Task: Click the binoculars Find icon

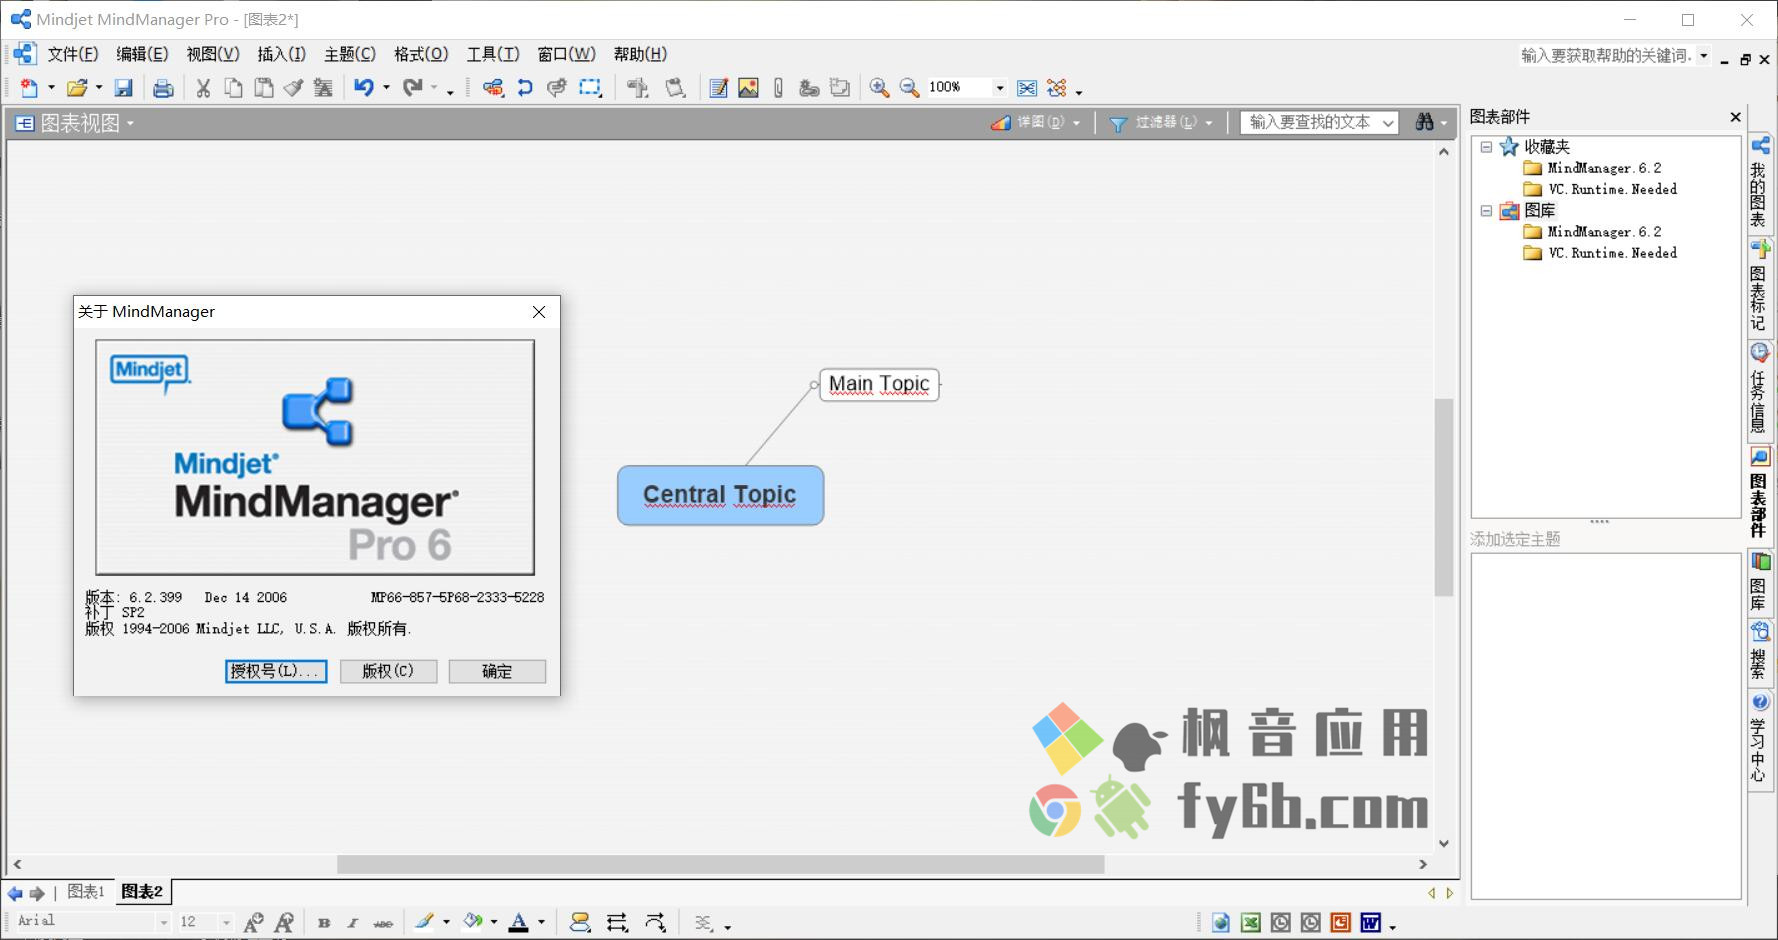Action: point(1425,122)
